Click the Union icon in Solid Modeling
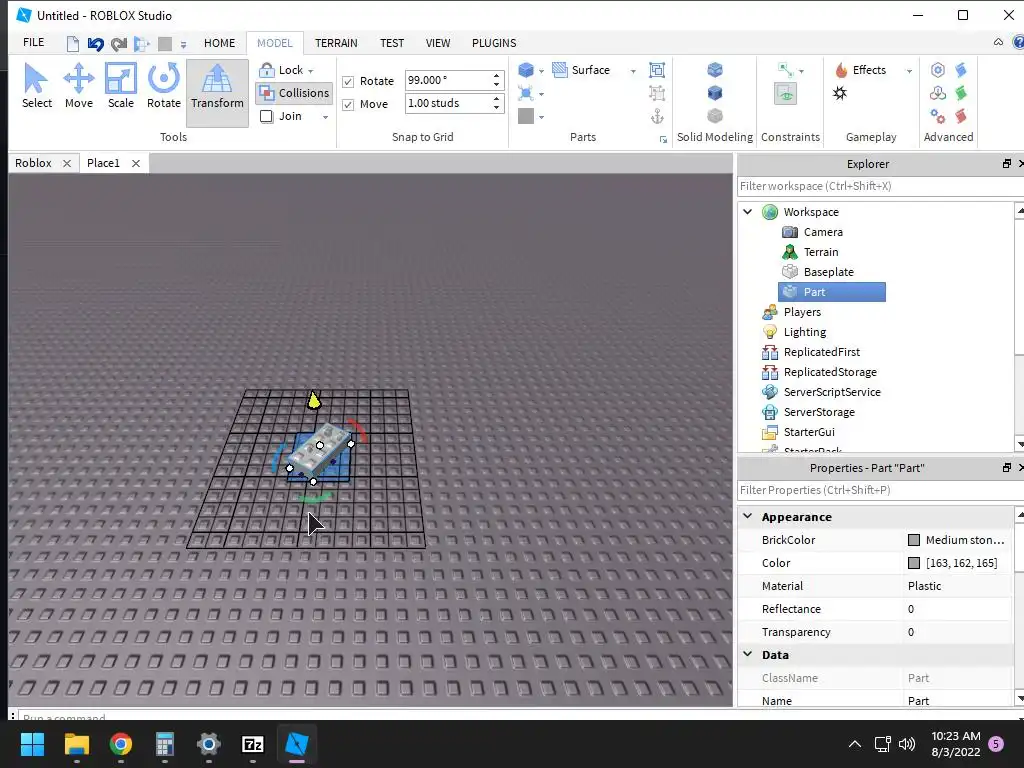The width and height of the screenshot is (1024, 768). pos(715,69)
